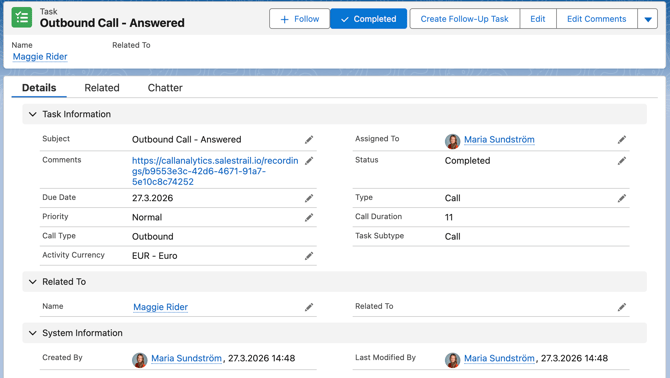Collapse the System Information section
This screenshot has width=670, height=378.
(32, 333)
